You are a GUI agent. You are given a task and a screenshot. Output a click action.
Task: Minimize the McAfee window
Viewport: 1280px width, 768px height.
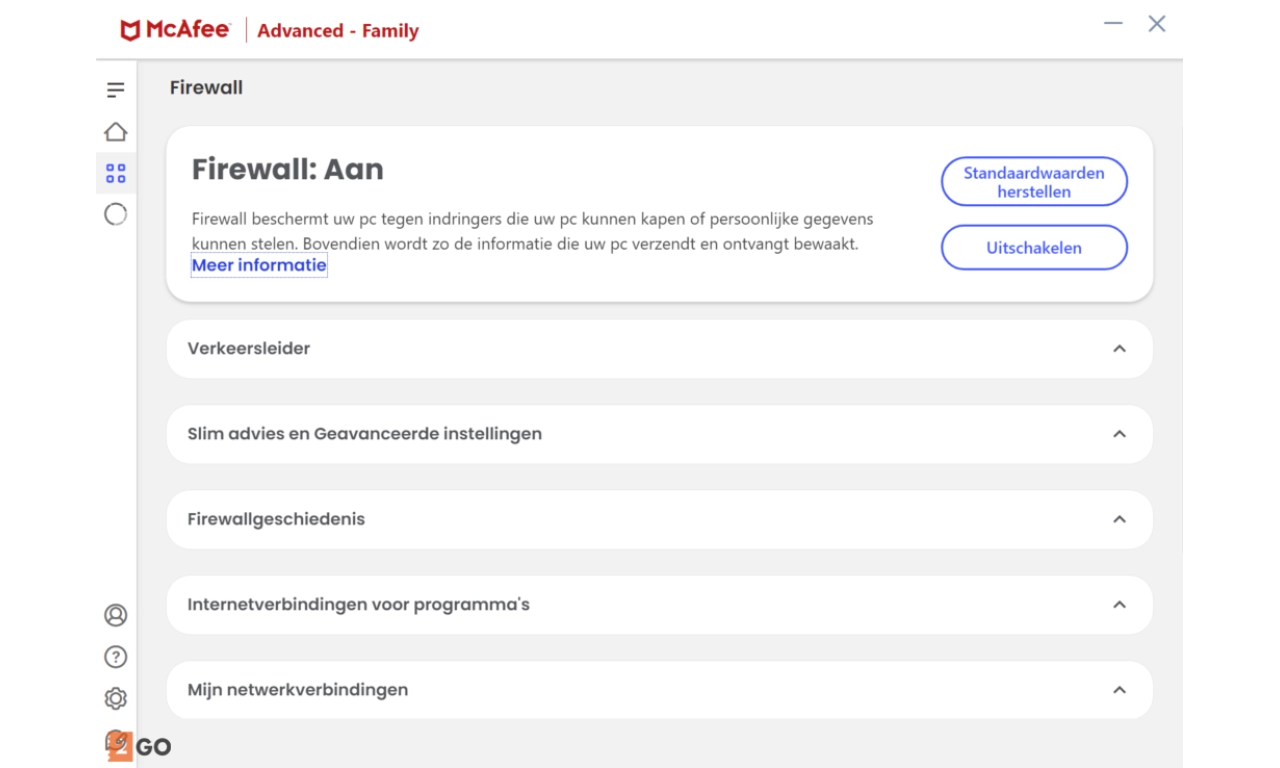[1113, 24]
